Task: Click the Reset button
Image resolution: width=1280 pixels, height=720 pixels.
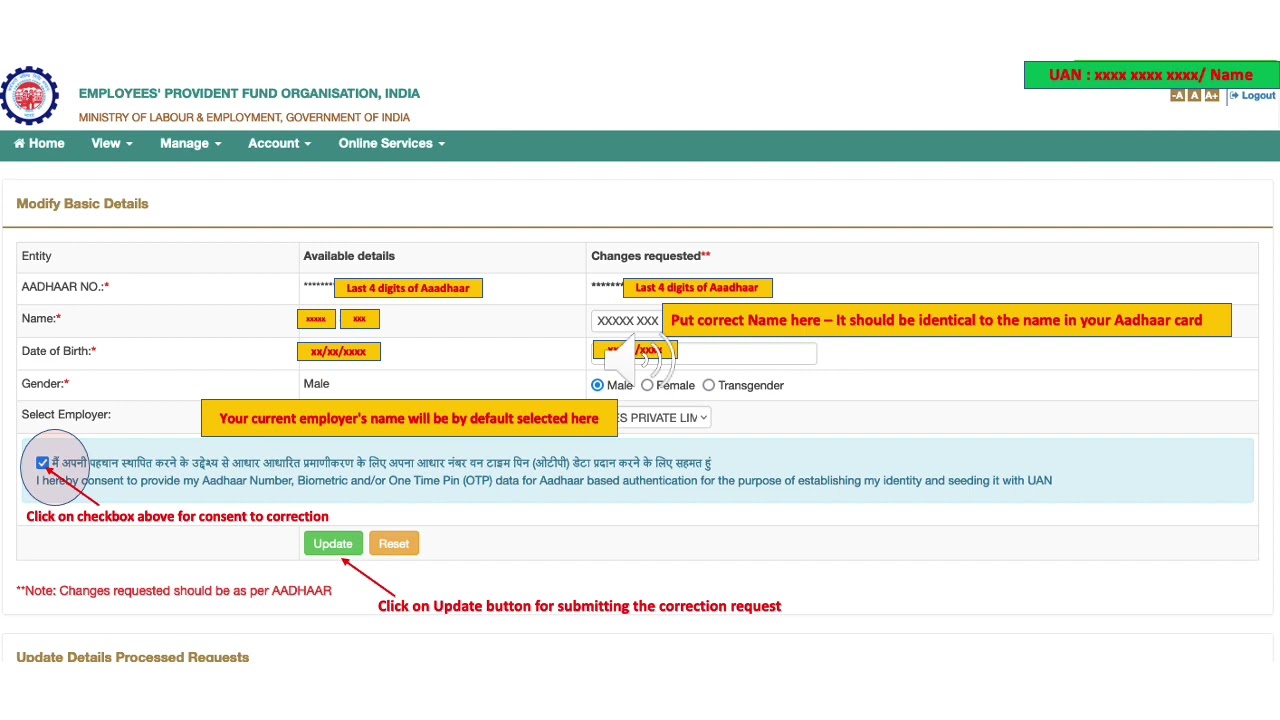Action: 394,544
